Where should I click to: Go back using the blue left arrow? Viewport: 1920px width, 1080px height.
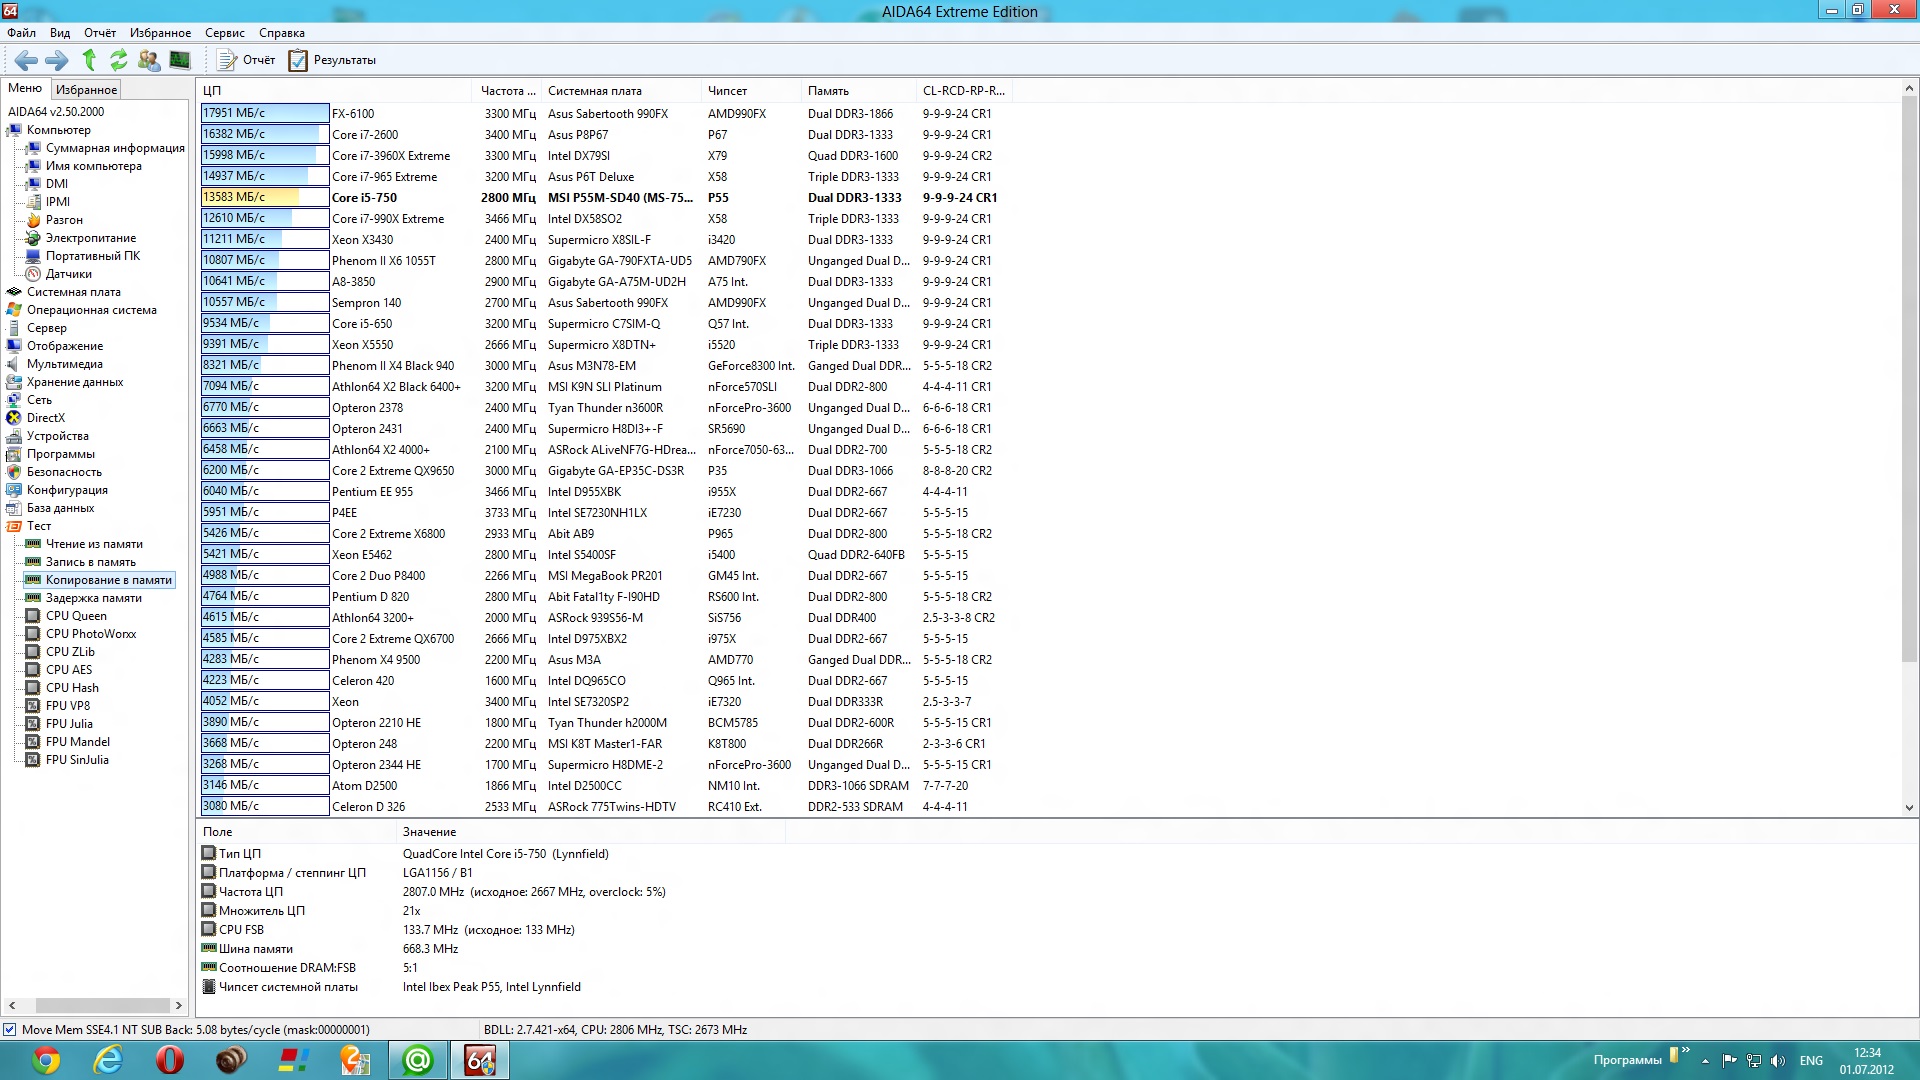point(26,60)
